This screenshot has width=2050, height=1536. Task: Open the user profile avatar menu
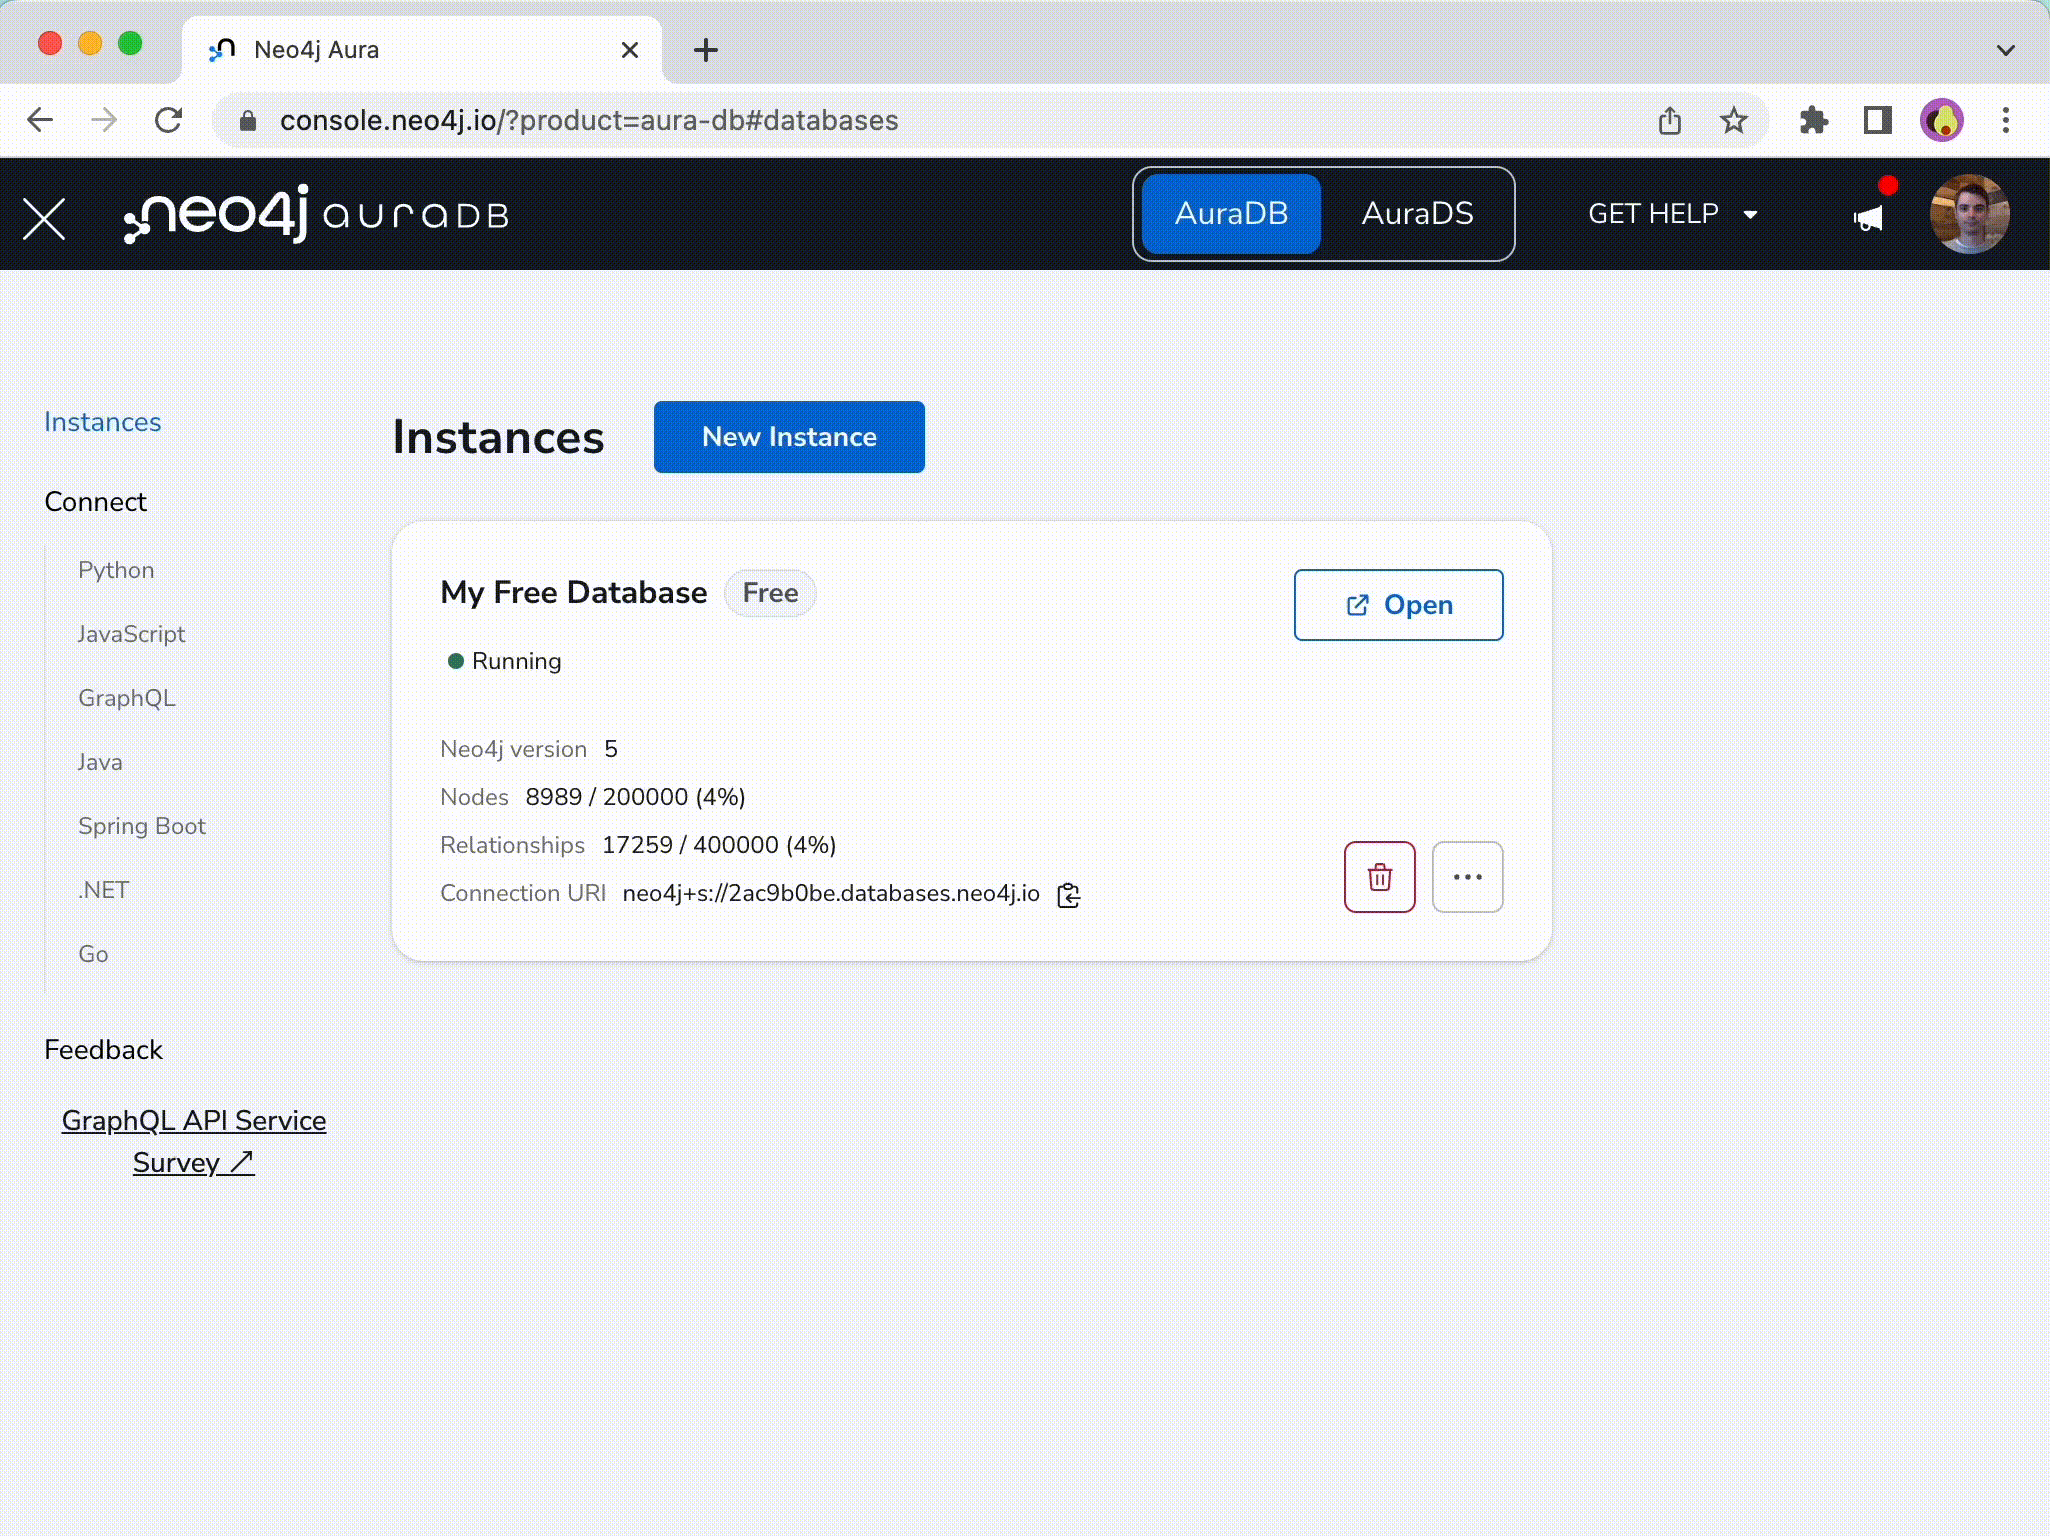pos(1969,214)
